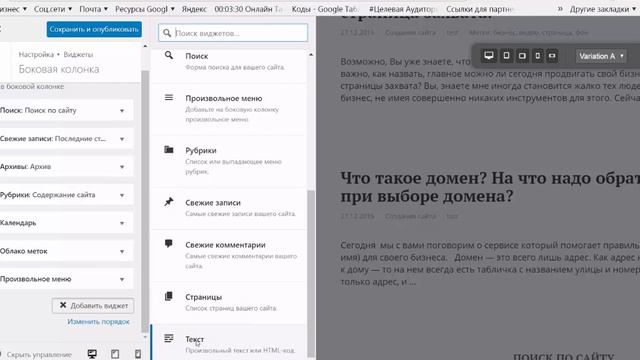Select the Свежие комментарии speech bubble icon
Viewport: 640px width, 360px height.
(x=169, y=244)
